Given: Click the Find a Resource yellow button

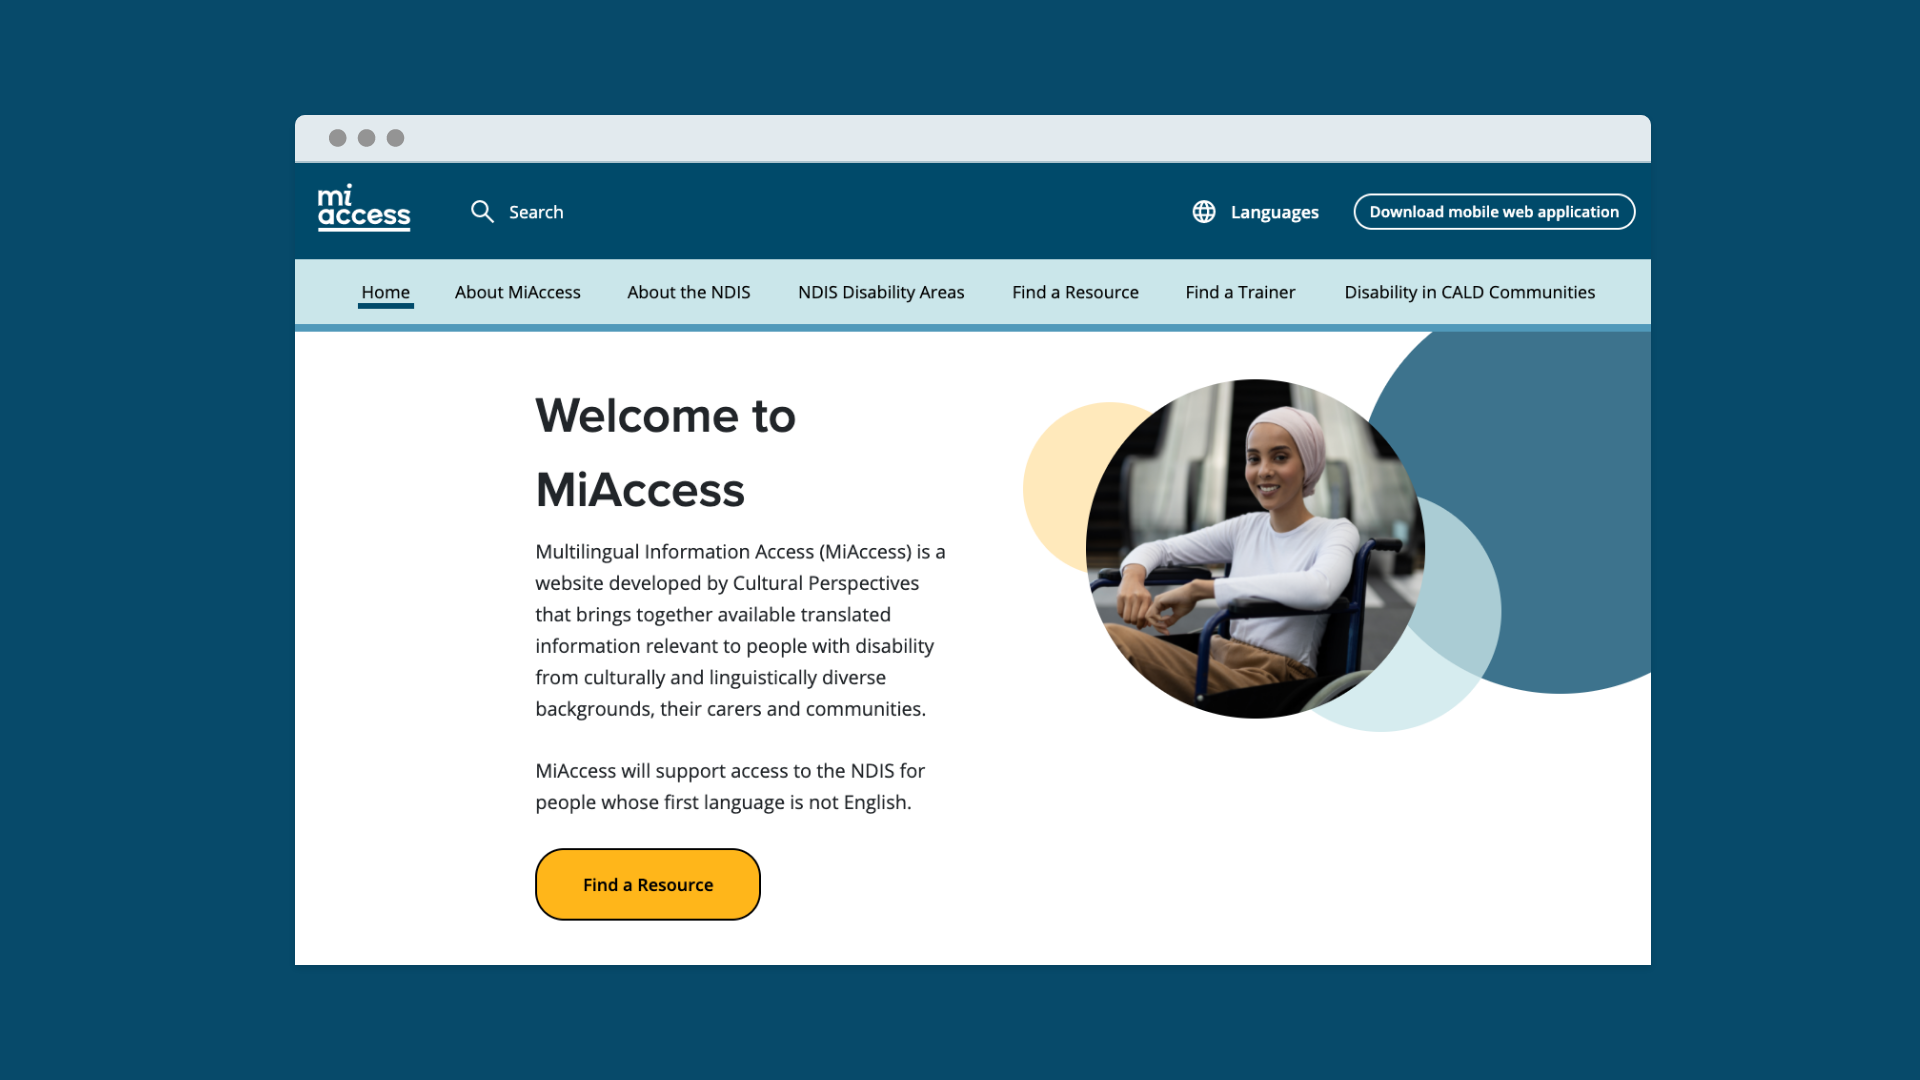Looking at the screenshot, I should coord(647,885).
